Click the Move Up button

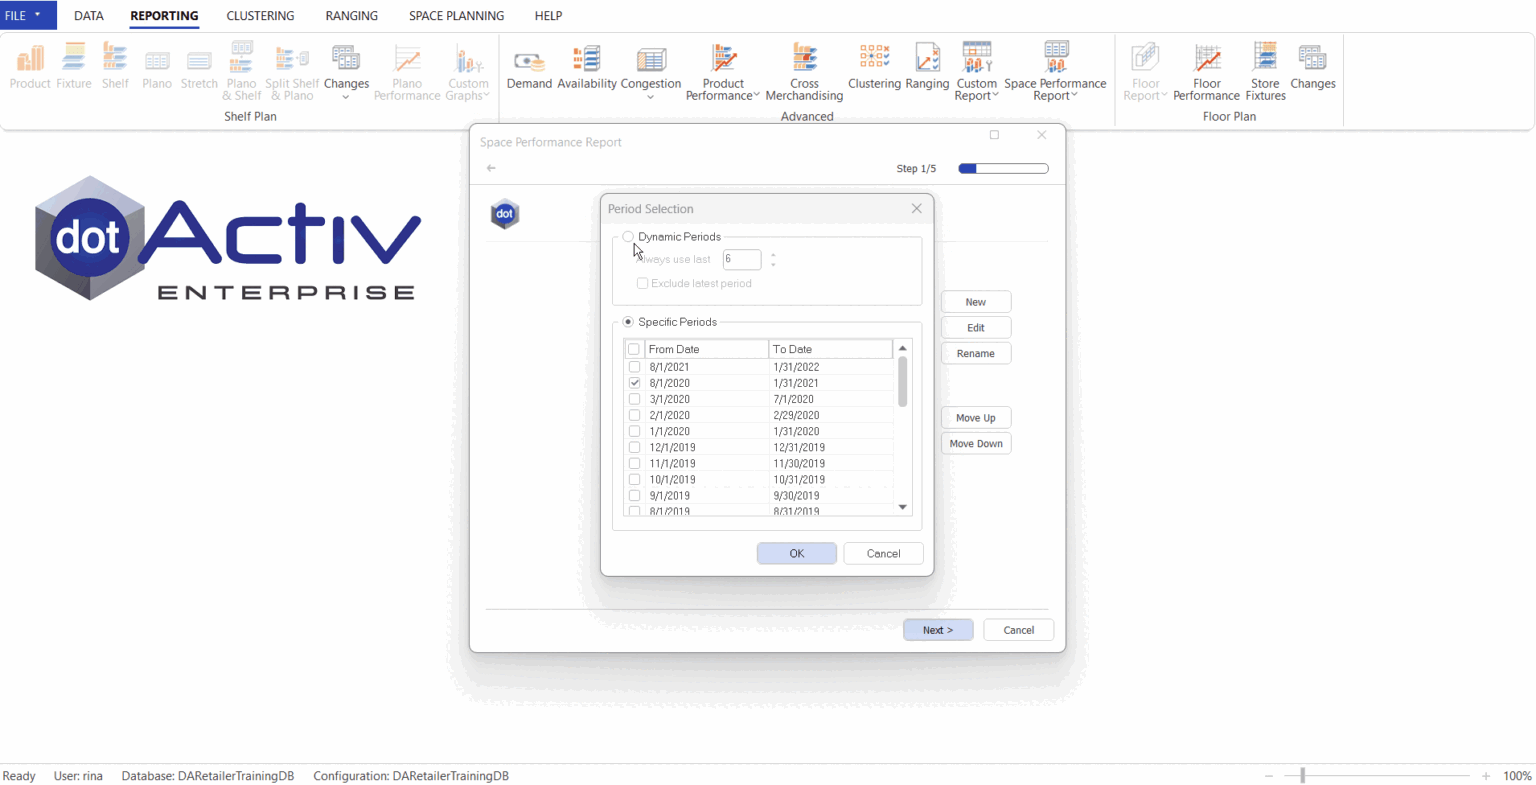pyautogui.click(x=975, y=417)
